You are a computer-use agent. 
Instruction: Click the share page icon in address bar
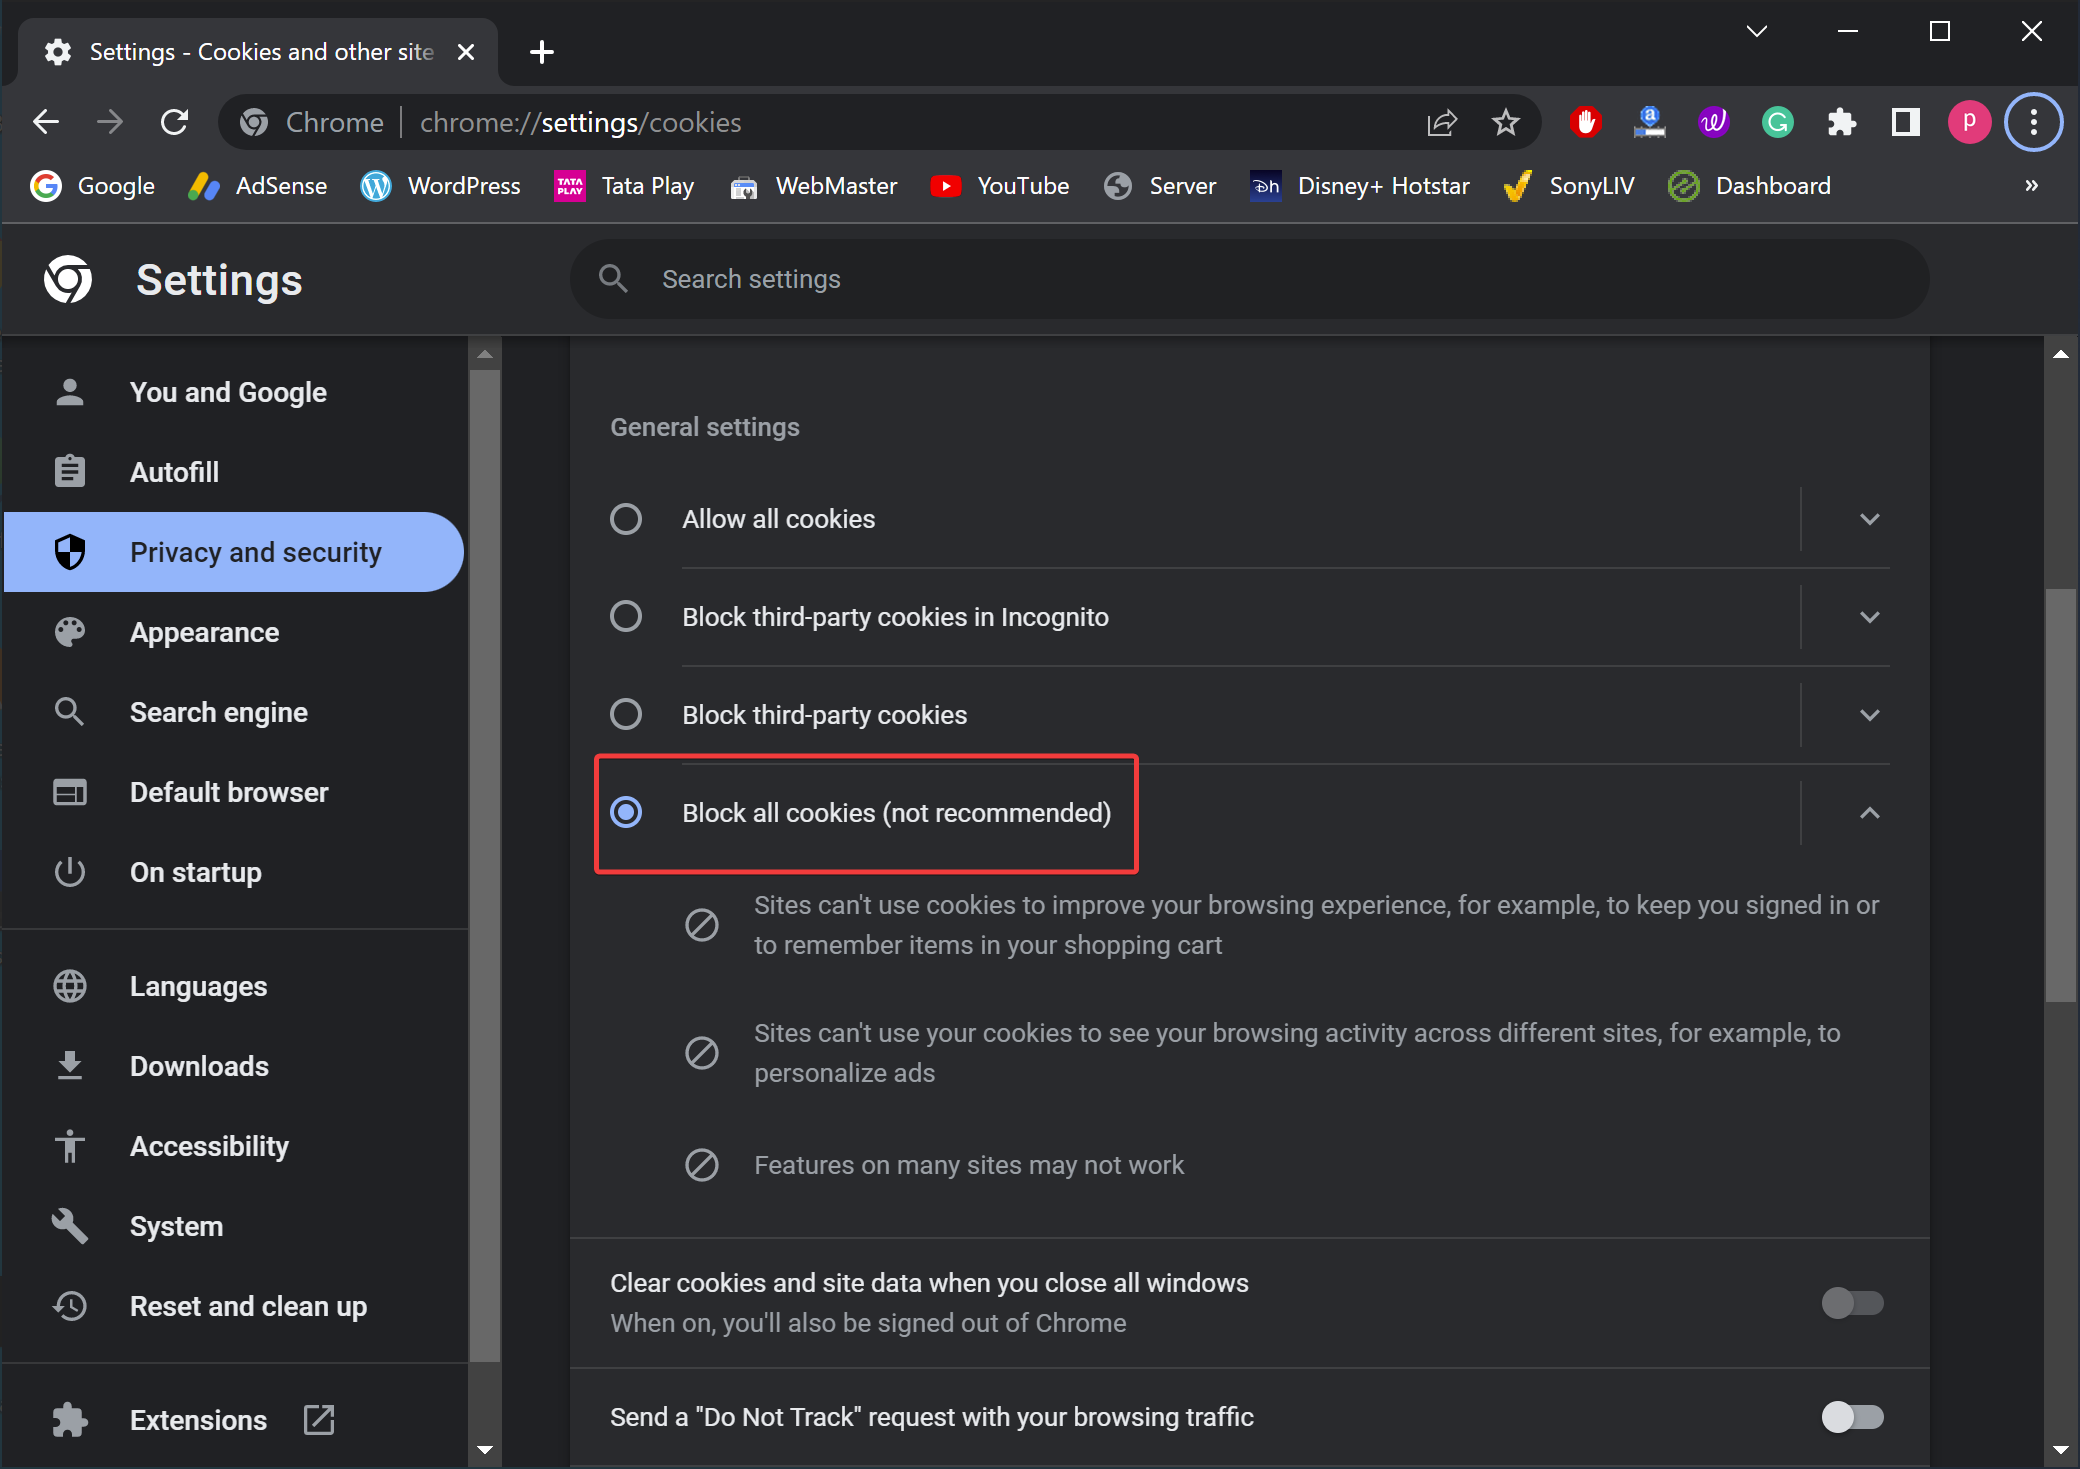point(1442,123)
